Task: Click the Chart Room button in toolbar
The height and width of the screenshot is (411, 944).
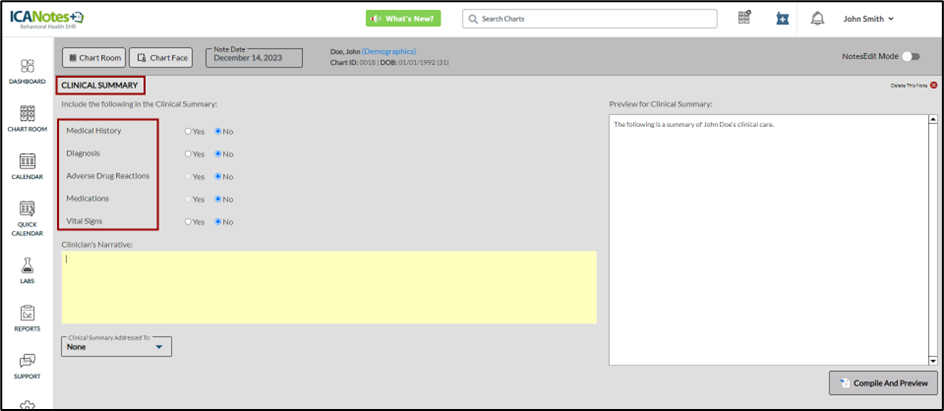Action: click(94, 58)
